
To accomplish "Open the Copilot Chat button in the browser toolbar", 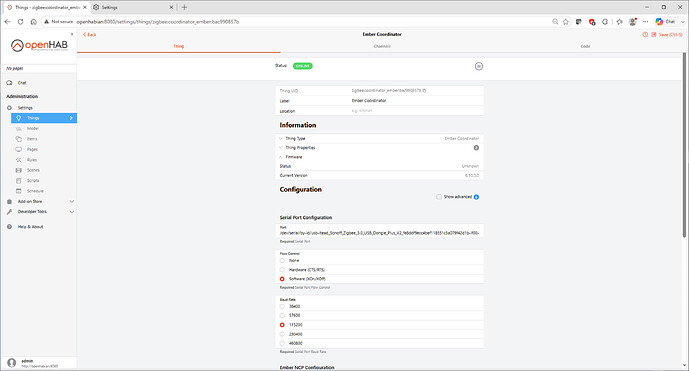I will [x=665, y=22].
